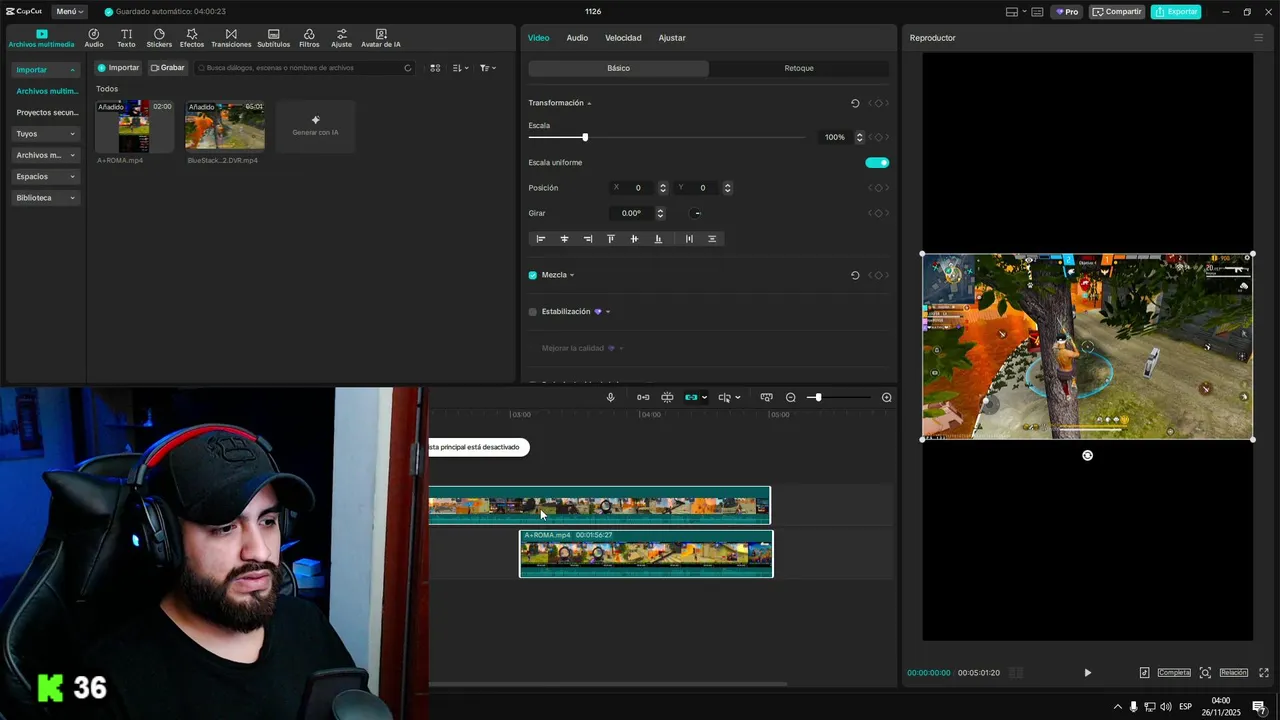
Task: Open the Transiciones panel
Action: [x=231, y=38]
